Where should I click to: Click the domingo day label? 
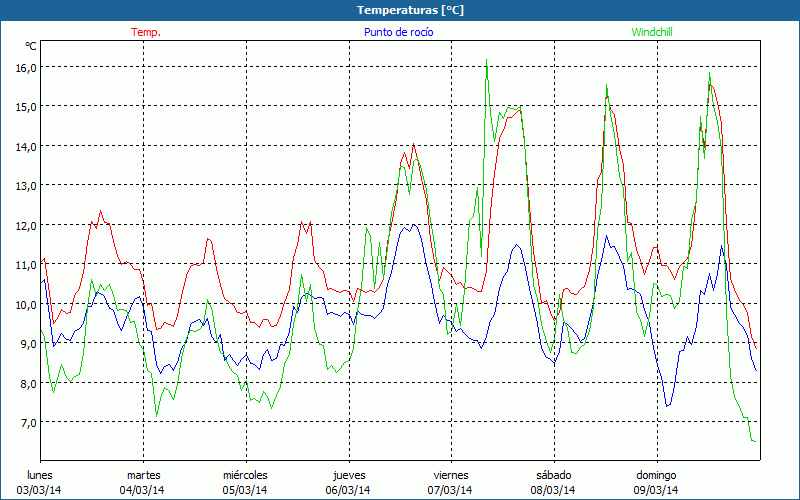(x=656, y=475)
